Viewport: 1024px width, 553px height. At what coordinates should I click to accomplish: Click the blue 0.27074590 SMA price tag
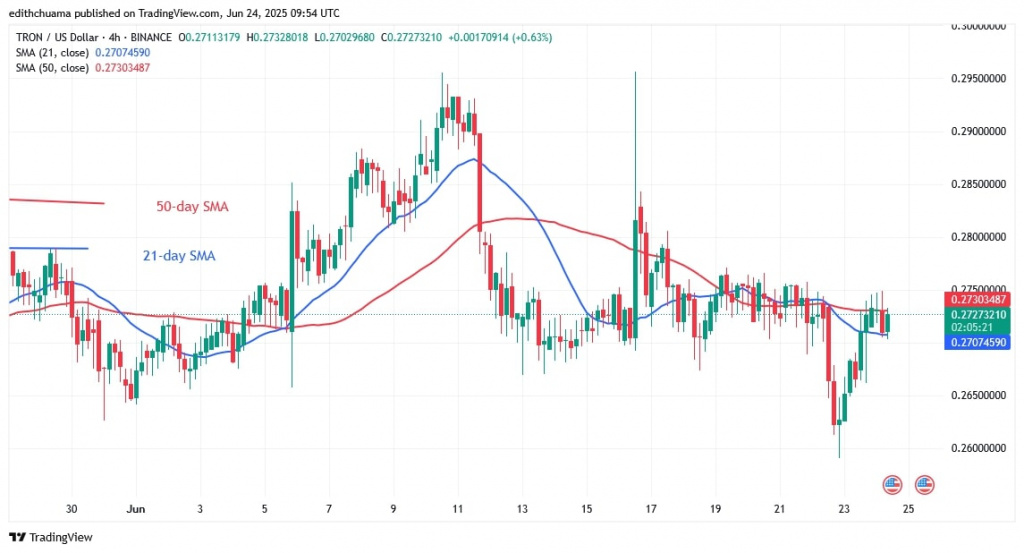pos(980,341)
